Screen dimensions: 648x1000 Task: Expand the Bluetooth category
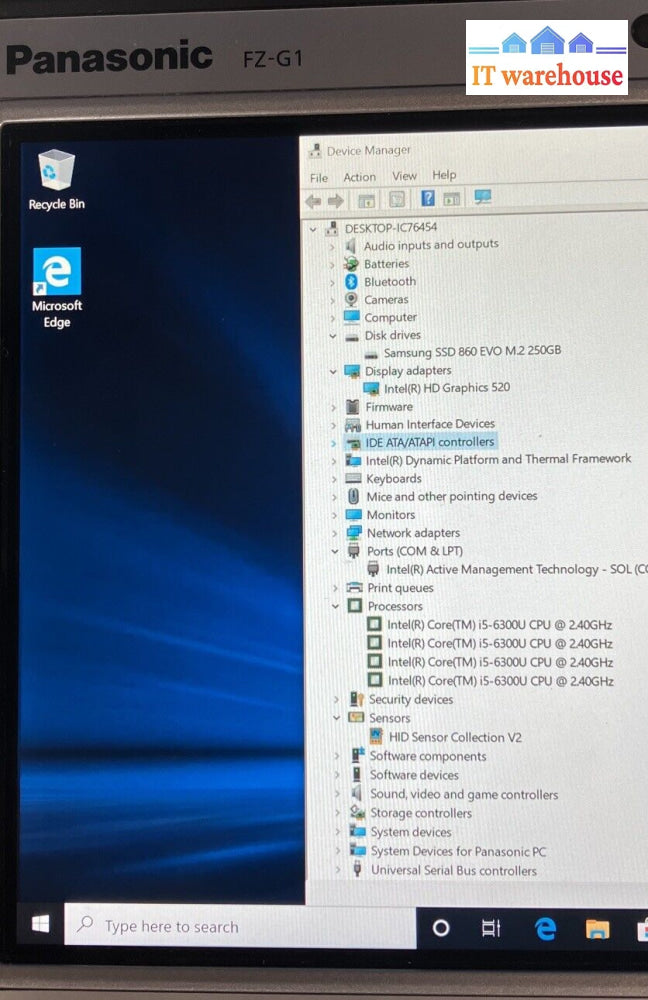[333, 282]
